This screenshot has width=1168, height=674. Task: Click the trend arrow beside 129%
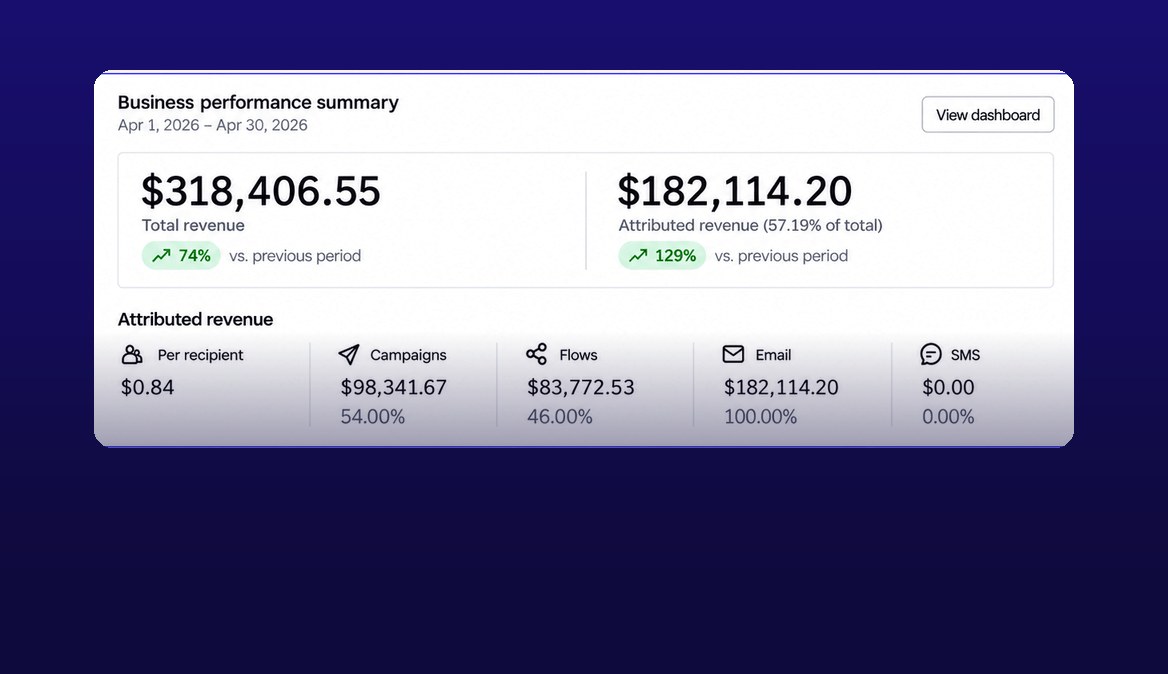point(638,256)
